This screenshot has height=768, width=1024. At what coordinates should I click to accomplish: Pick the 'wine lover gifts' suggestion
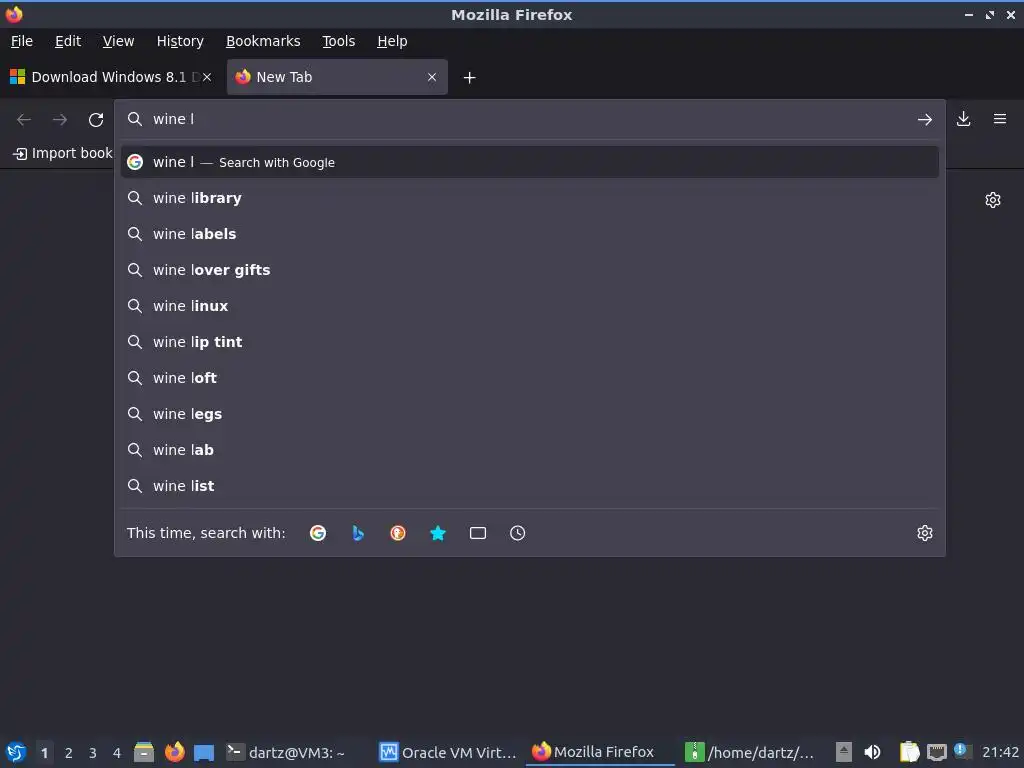pyautogui.click(x=530, y=270)
